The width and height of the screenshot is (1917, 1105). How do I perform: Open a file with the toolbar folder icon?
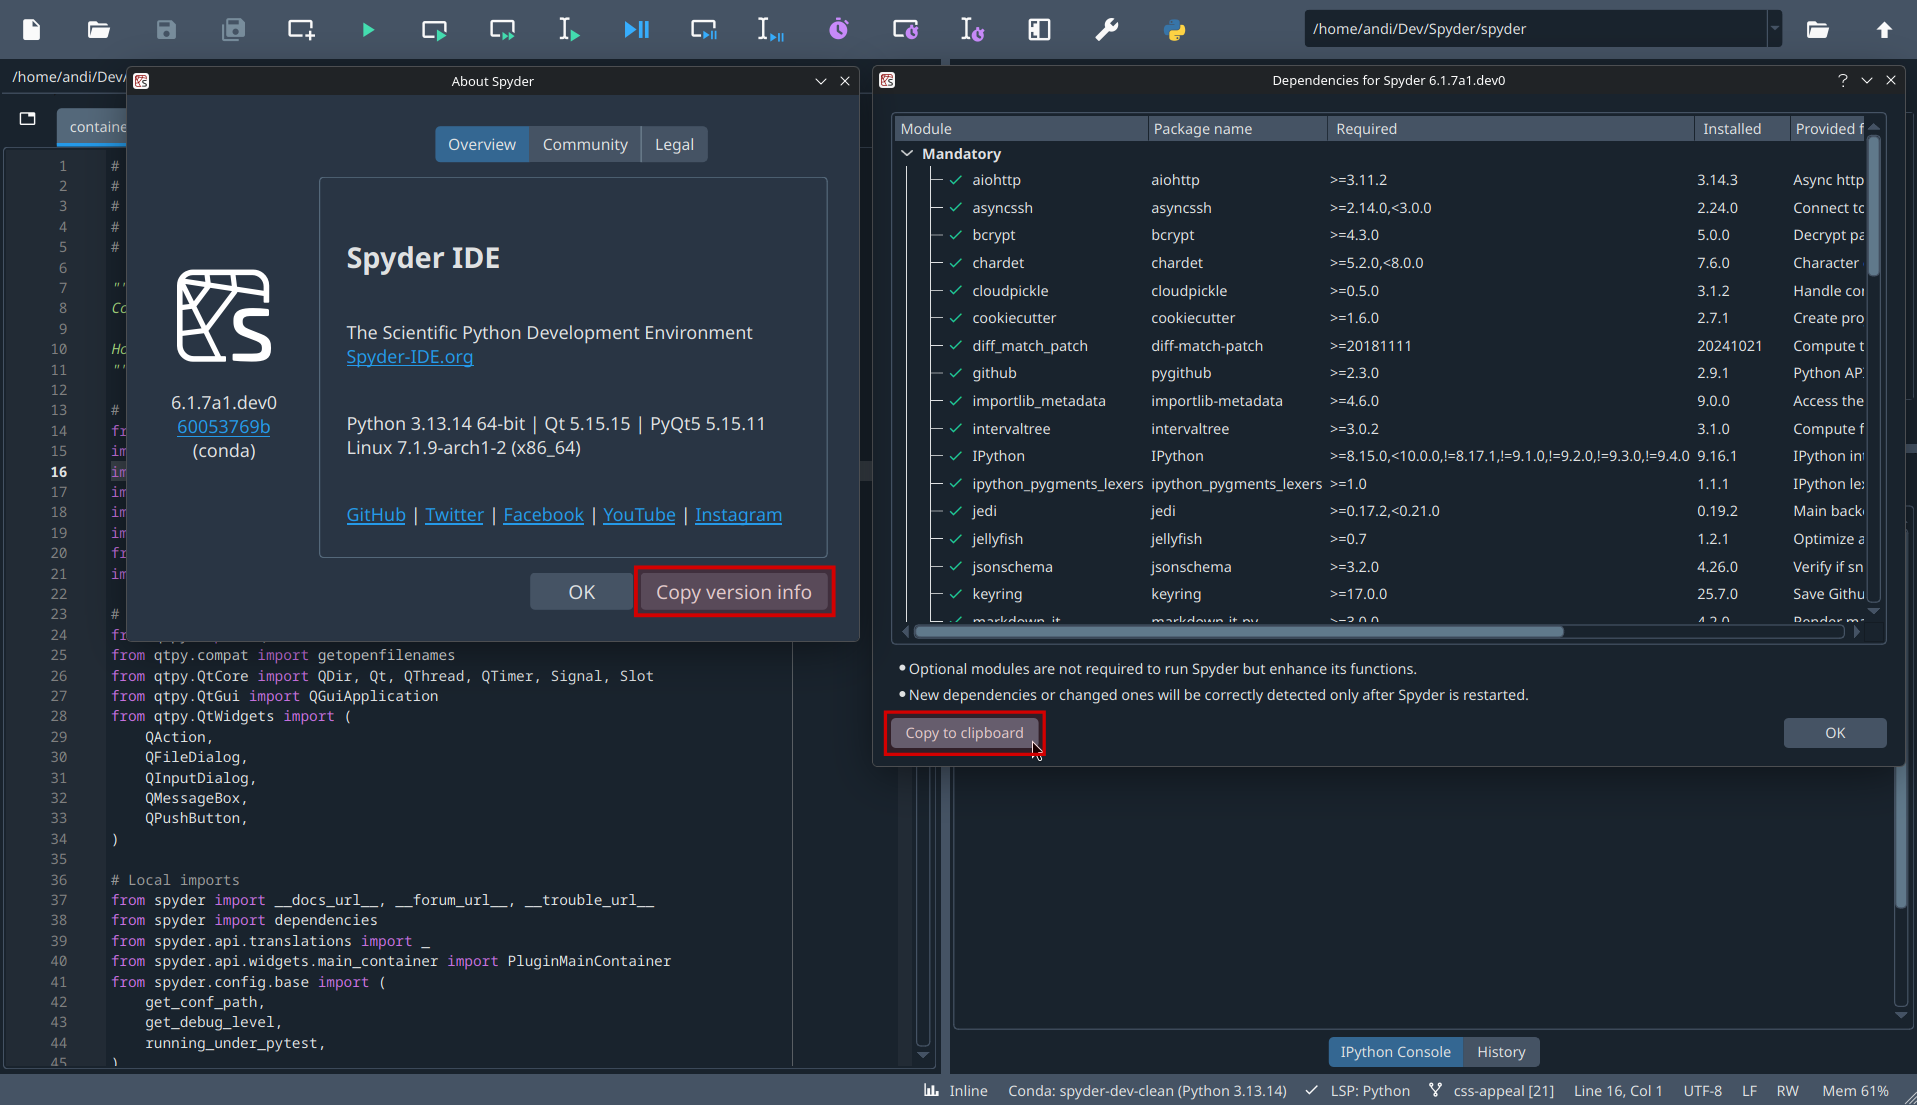(x=98, y=30)
